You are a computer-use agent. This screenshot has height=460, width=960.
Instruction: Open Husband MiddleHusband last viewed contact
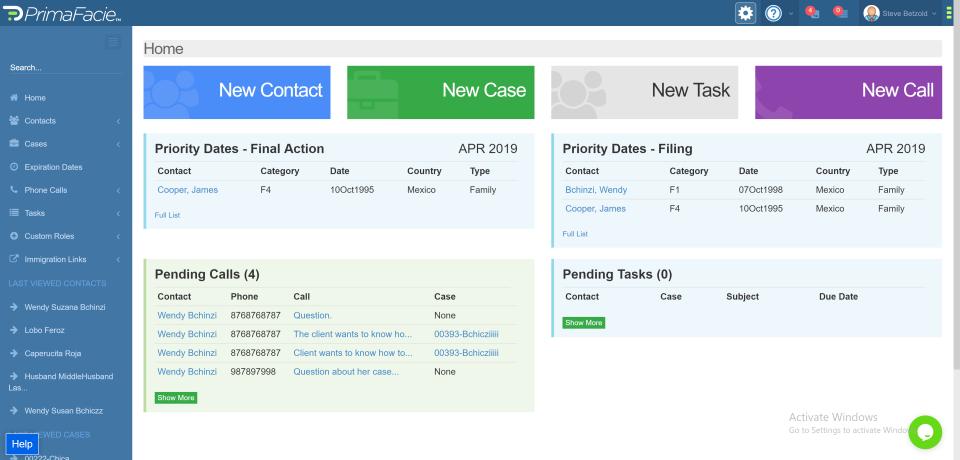tap(61, 382)
